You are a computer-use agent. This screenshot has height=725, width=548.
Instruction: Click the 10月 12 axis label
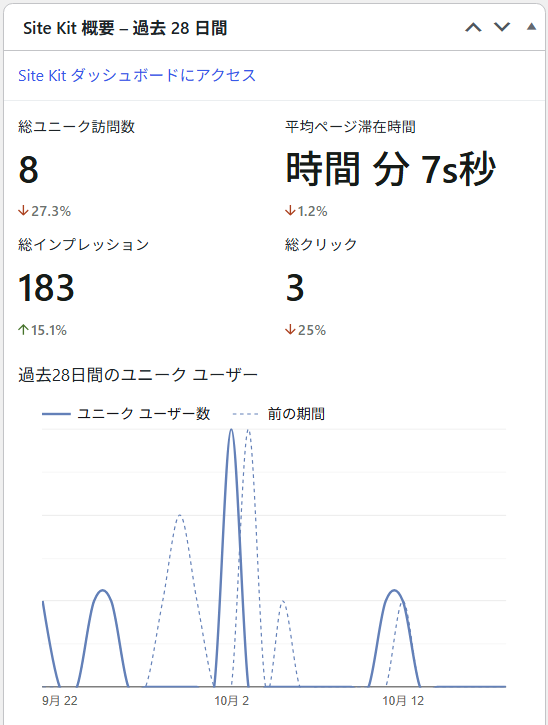tap(403, 701)
